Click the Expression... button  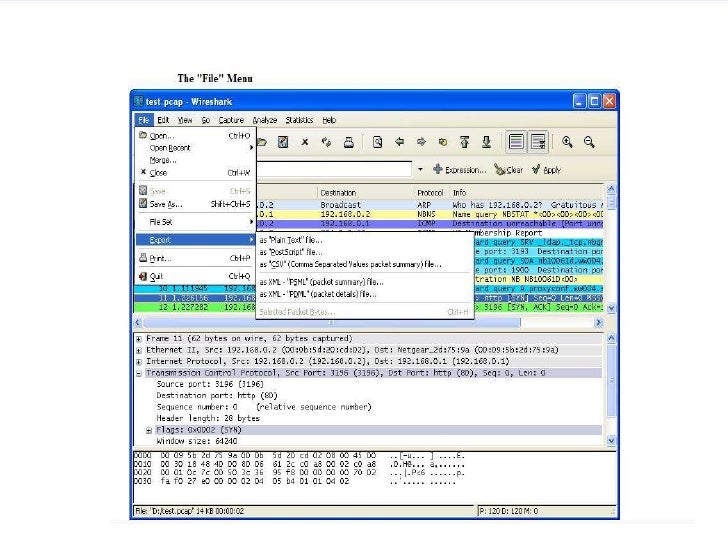(x=460, y=170)
